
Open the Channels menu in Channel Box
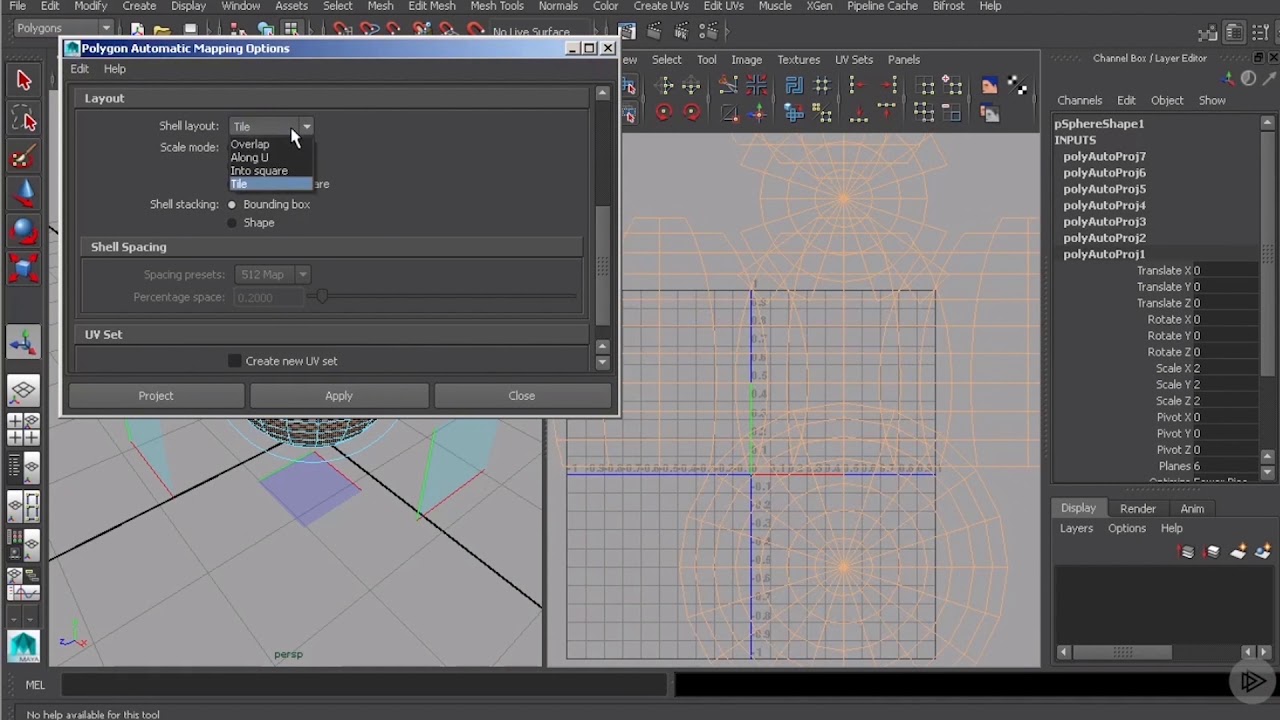pos(1080,101)
